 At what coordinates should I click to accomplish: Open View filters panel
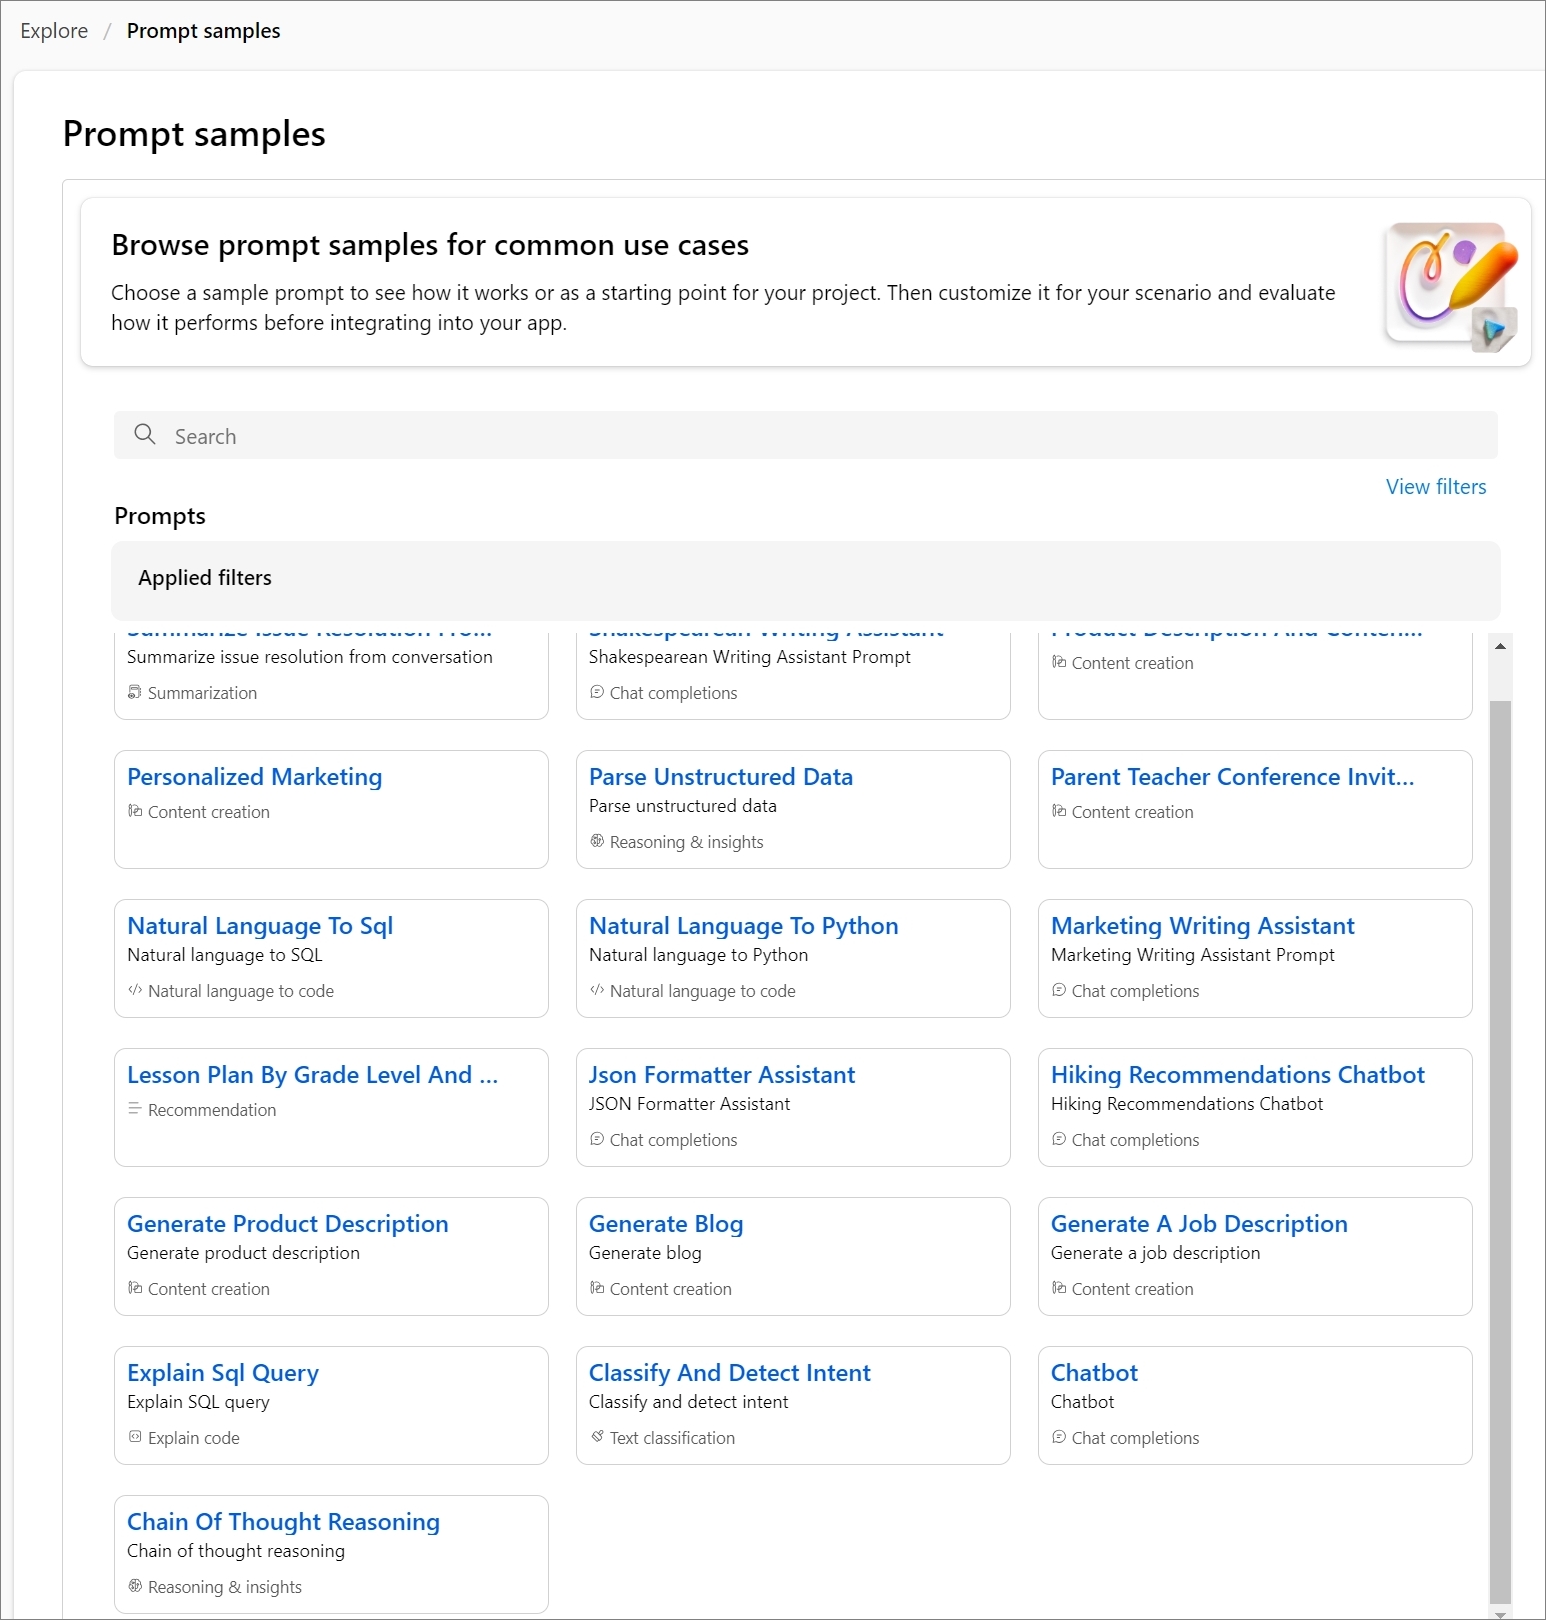pyautogui.click(x=1436, y=487)
